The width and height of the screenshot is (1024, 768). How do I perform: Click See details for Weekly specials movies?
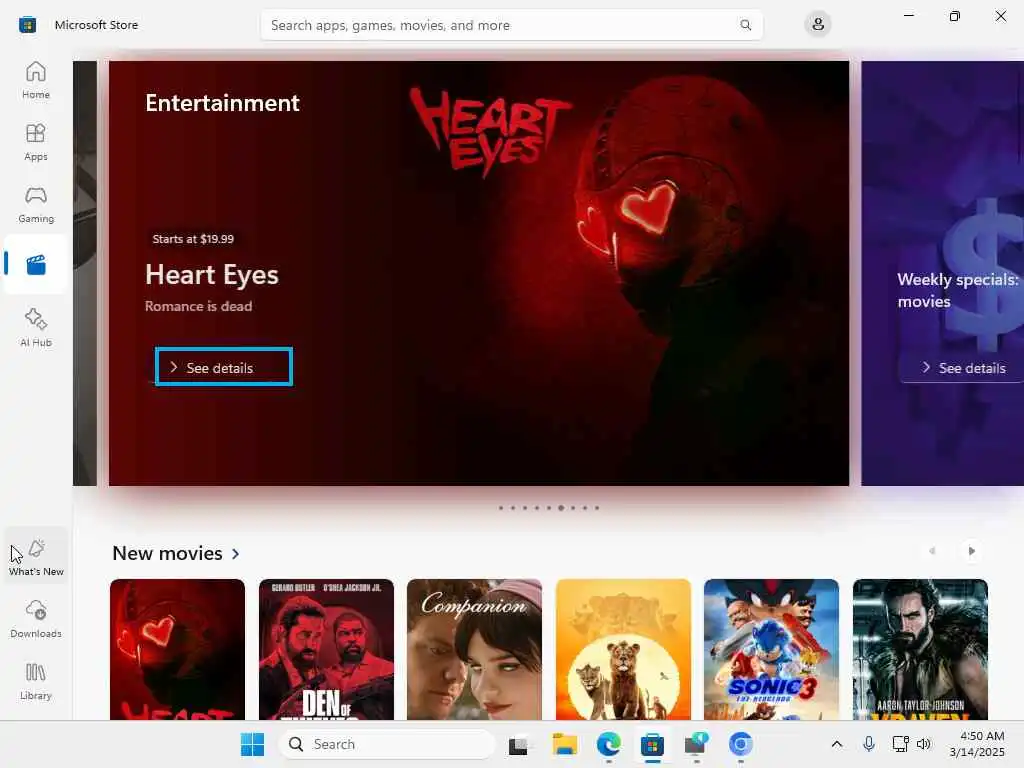(x=964, y=368)
